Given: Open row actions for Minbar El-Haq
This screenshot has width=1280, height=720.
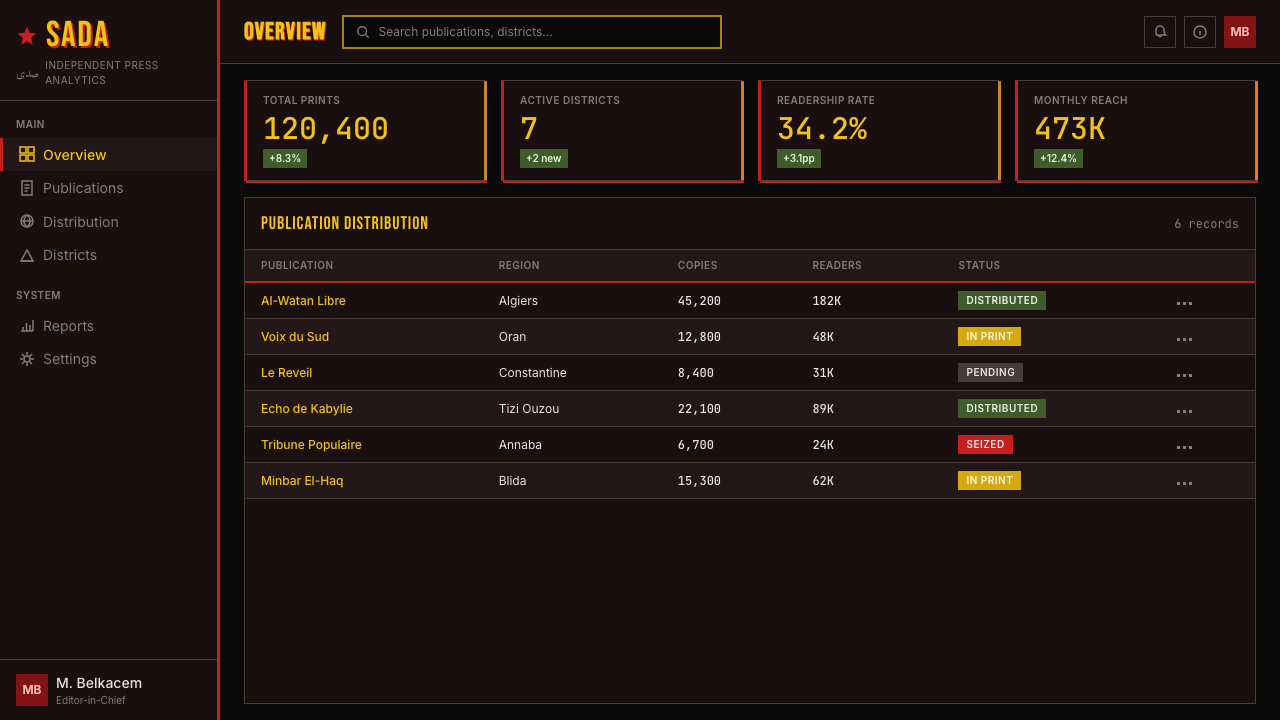Looking at the screenshot, I should click(x=1184, y=481).
